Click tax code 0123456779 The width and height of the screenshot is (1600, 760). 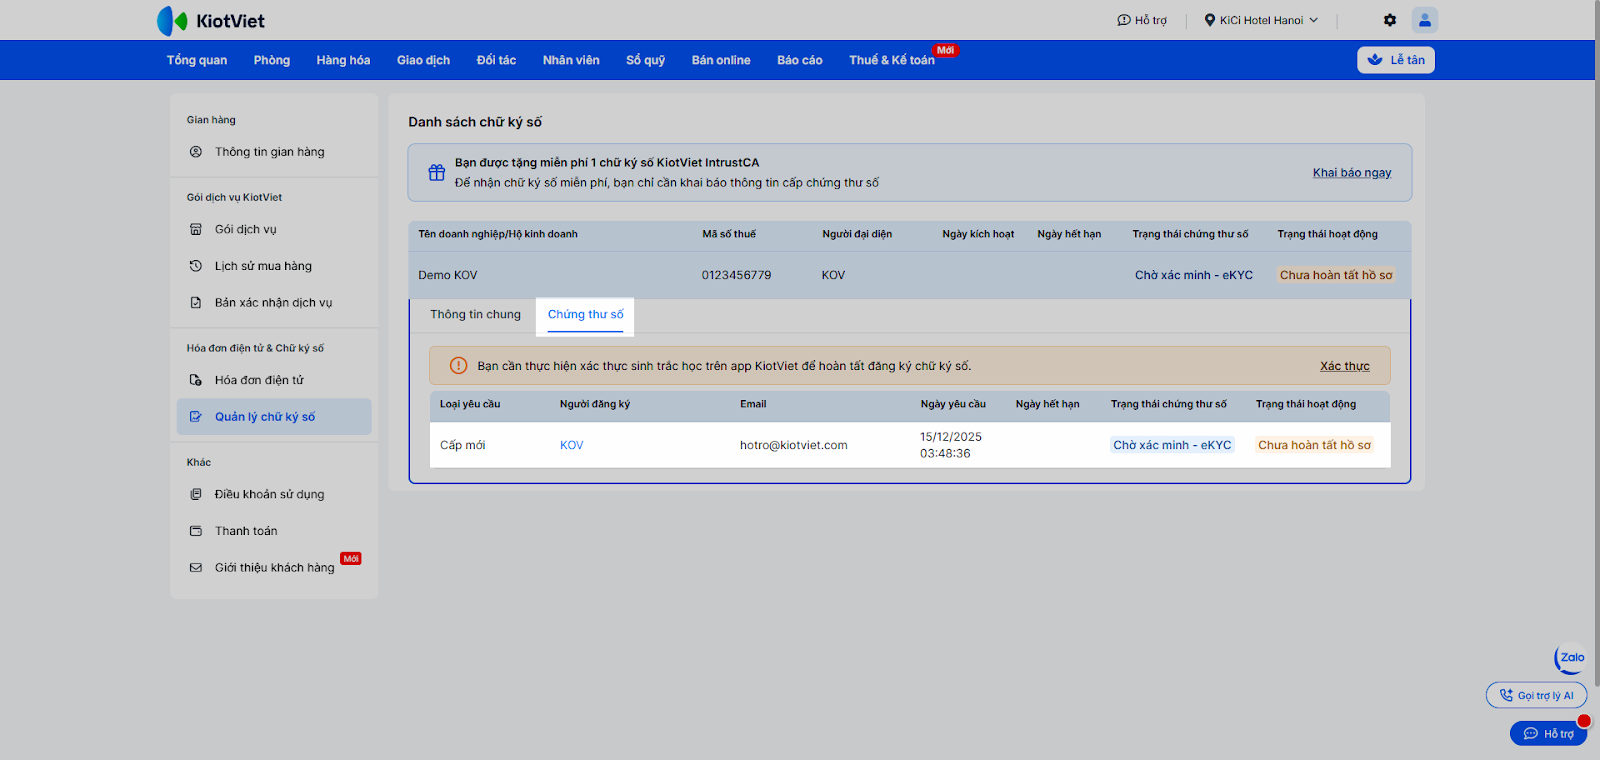pos(736,275)
